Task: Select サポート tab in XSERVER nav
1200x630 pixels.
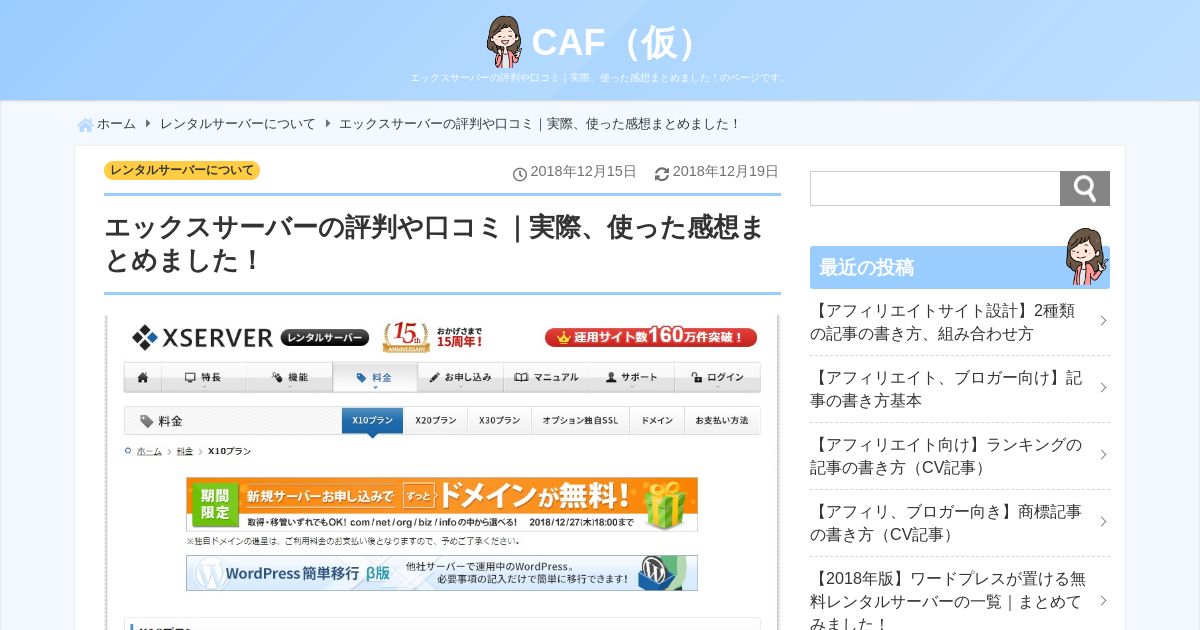Action: coord(631,377)
